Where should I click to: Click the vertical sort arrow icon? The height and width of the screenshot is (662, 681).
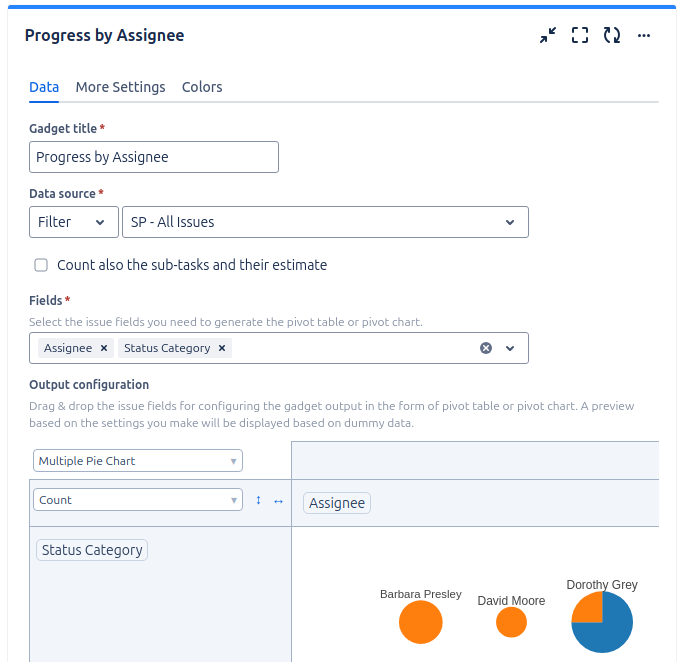pos(258,500)
